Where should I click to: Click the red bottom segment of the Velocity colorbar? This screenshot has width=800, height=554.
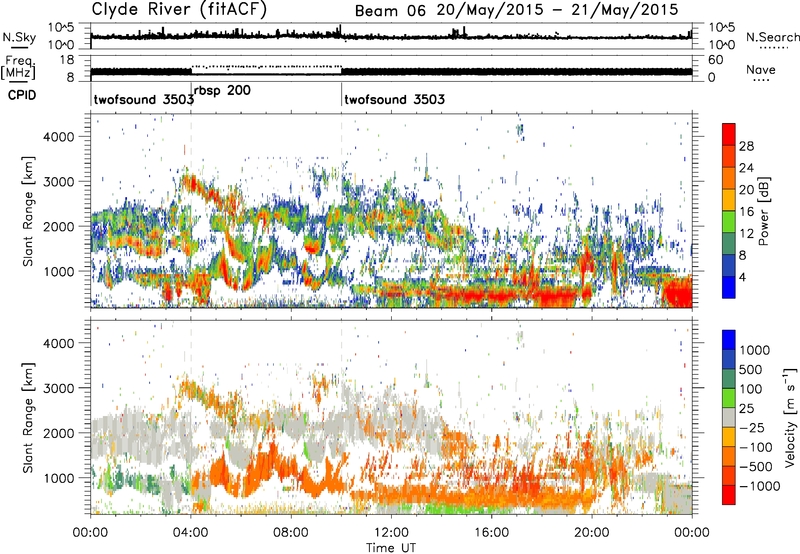729,495
